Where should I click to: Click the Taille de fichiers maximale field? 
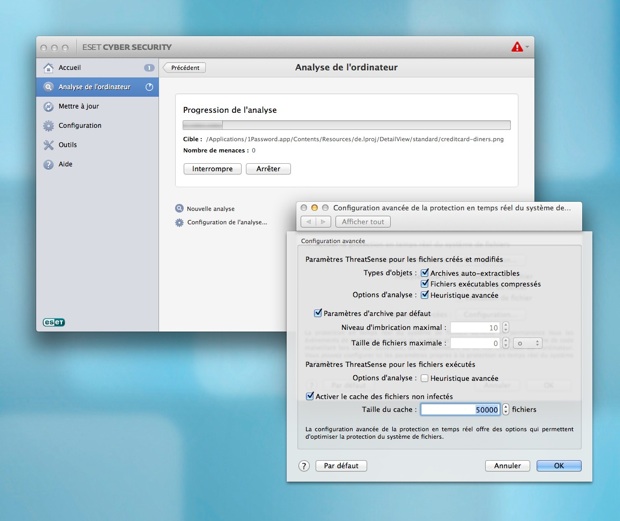[x=475, y=343]
